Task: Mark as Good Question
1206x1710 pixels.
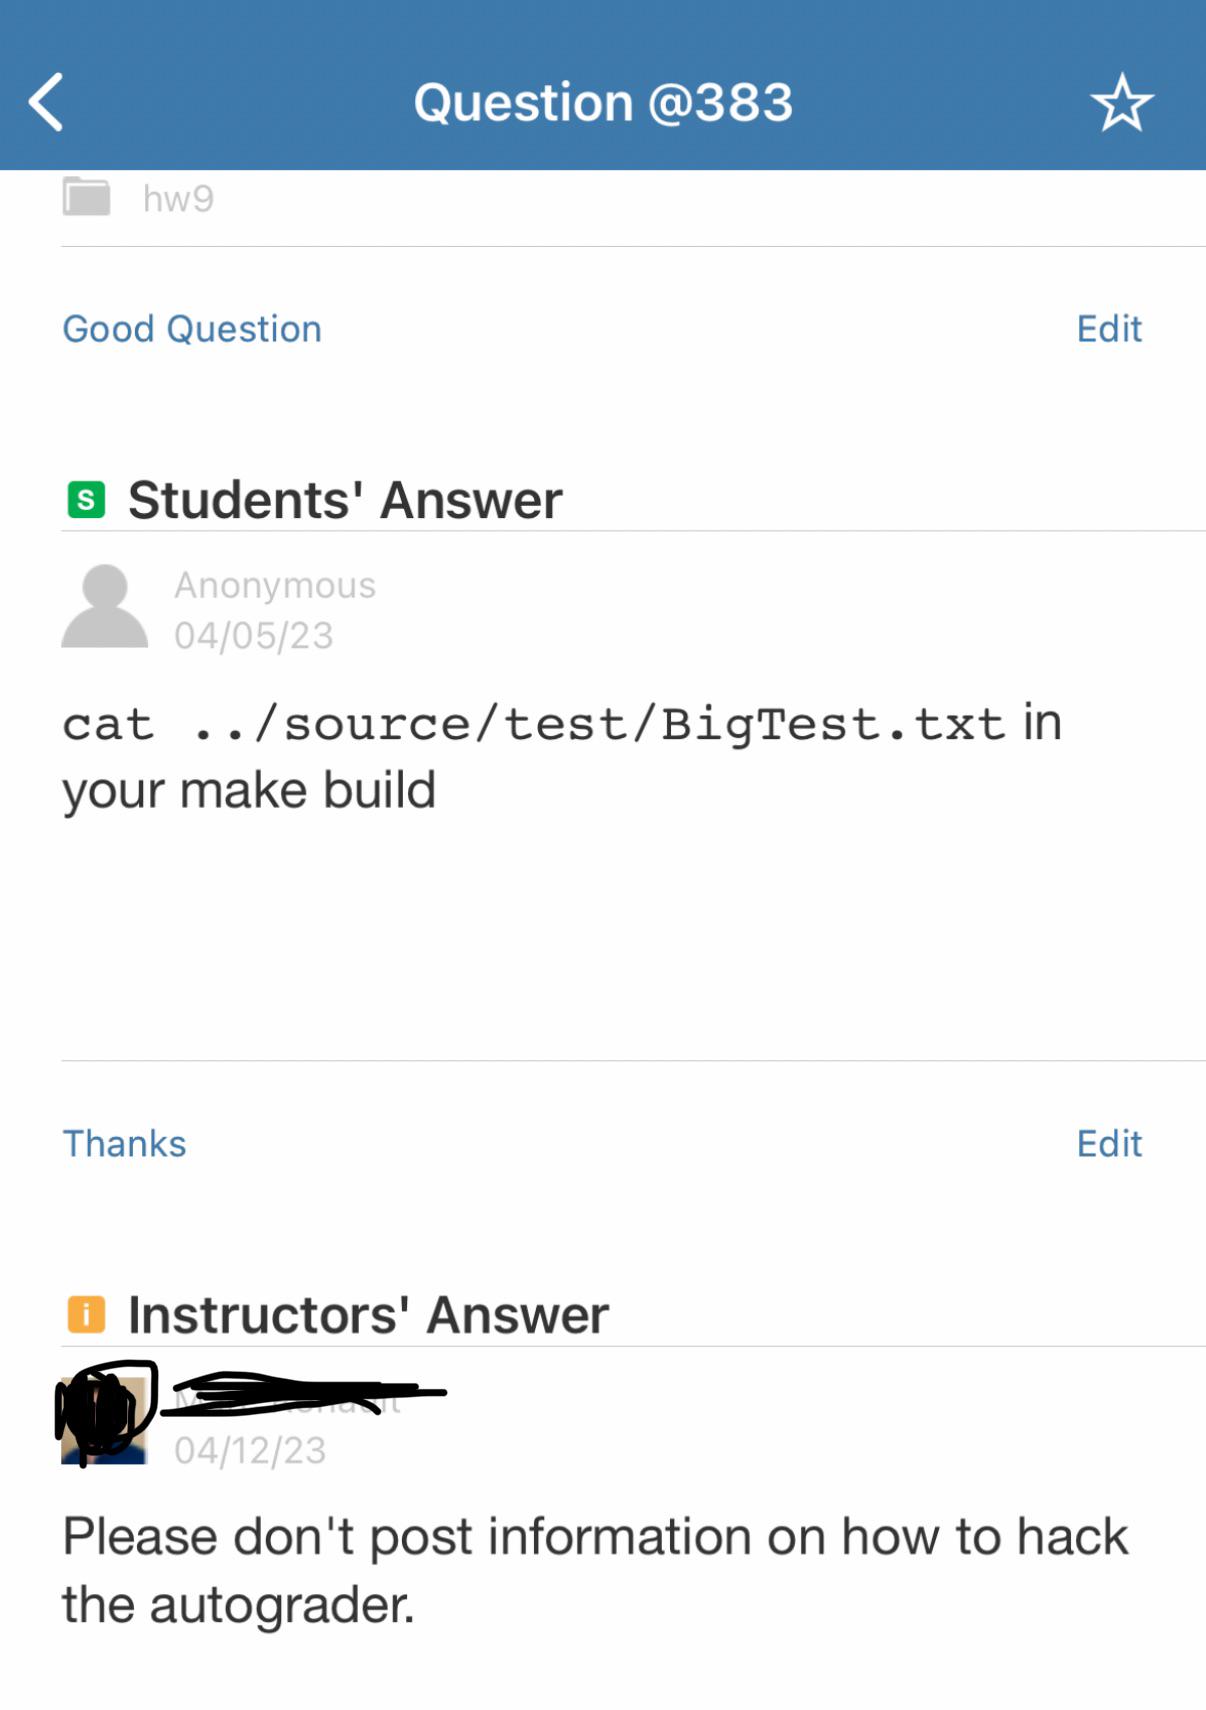Action: click(x=192, y=329)
